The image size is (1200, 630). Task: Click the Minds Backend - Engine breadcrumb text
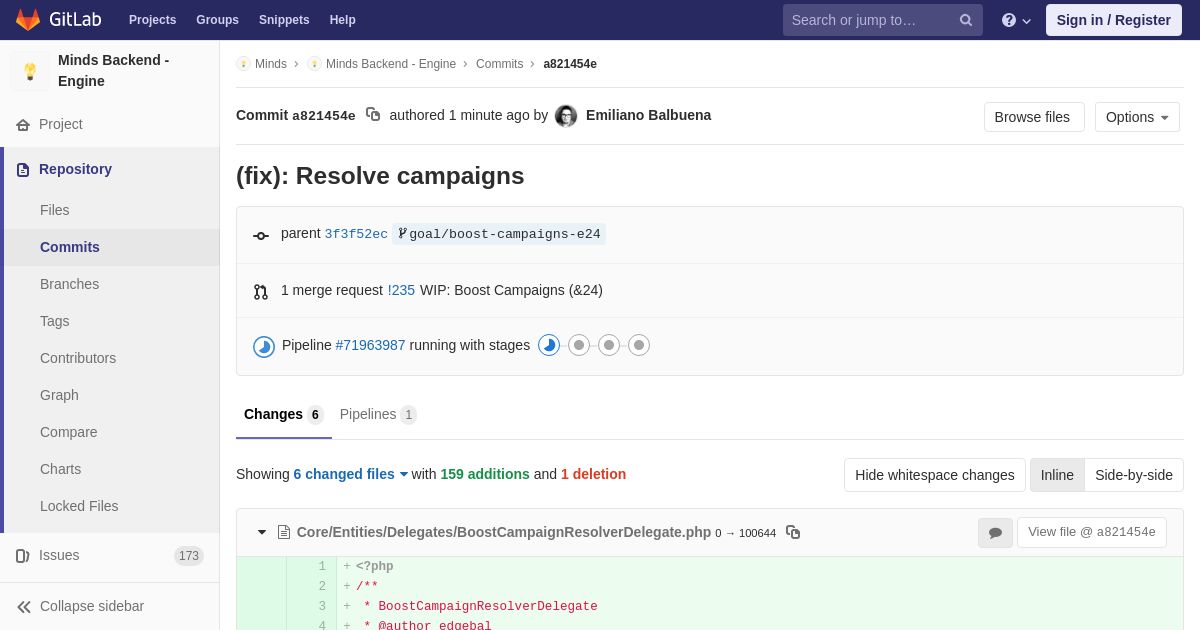coord(391,64)
